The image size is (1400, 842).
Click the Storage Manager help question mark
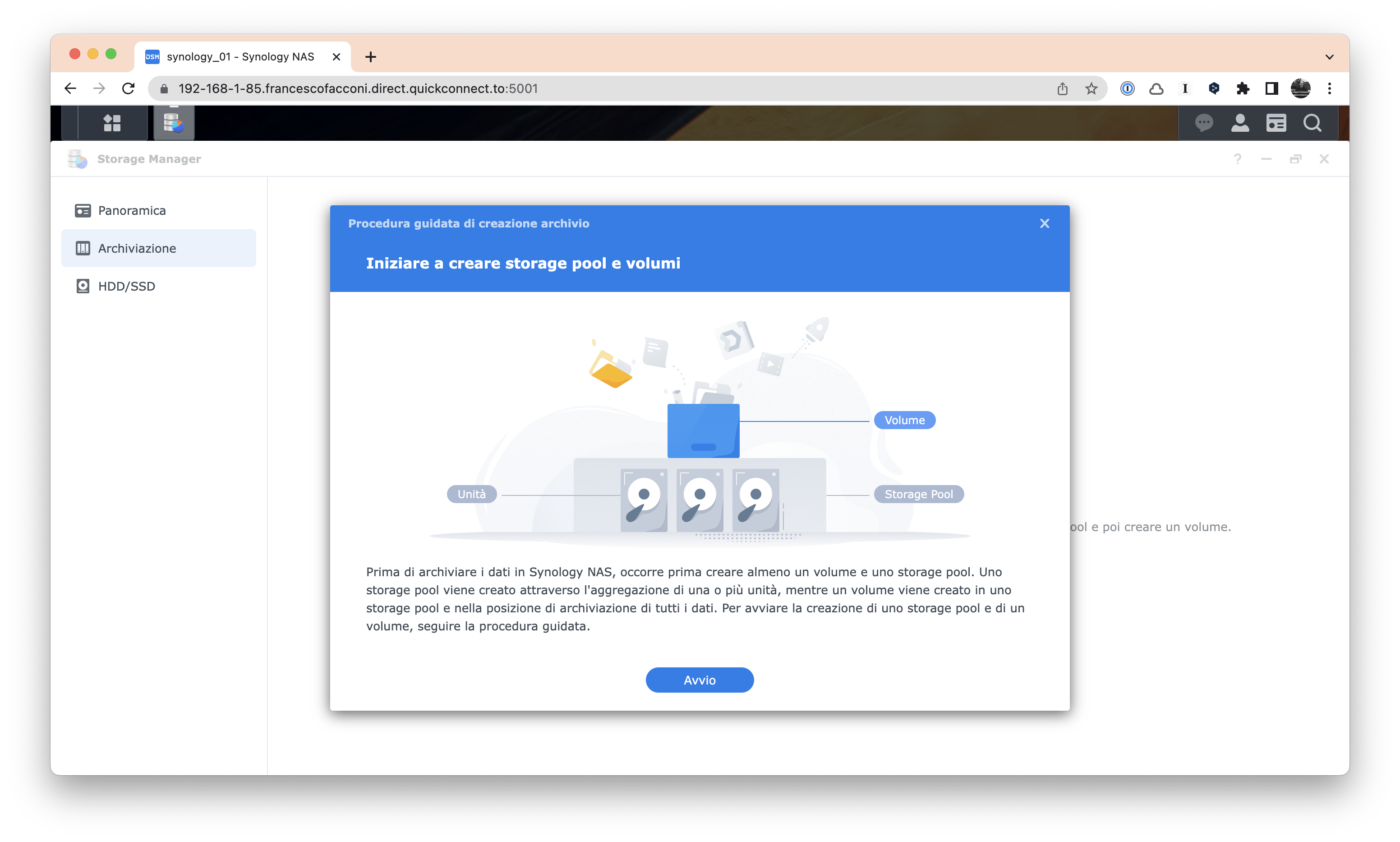tap(1238, 159)
